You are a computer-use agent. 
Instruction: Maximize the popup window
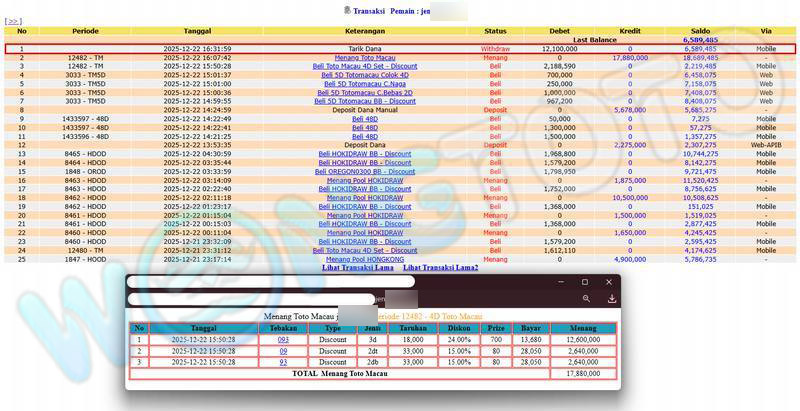[585, 282]
